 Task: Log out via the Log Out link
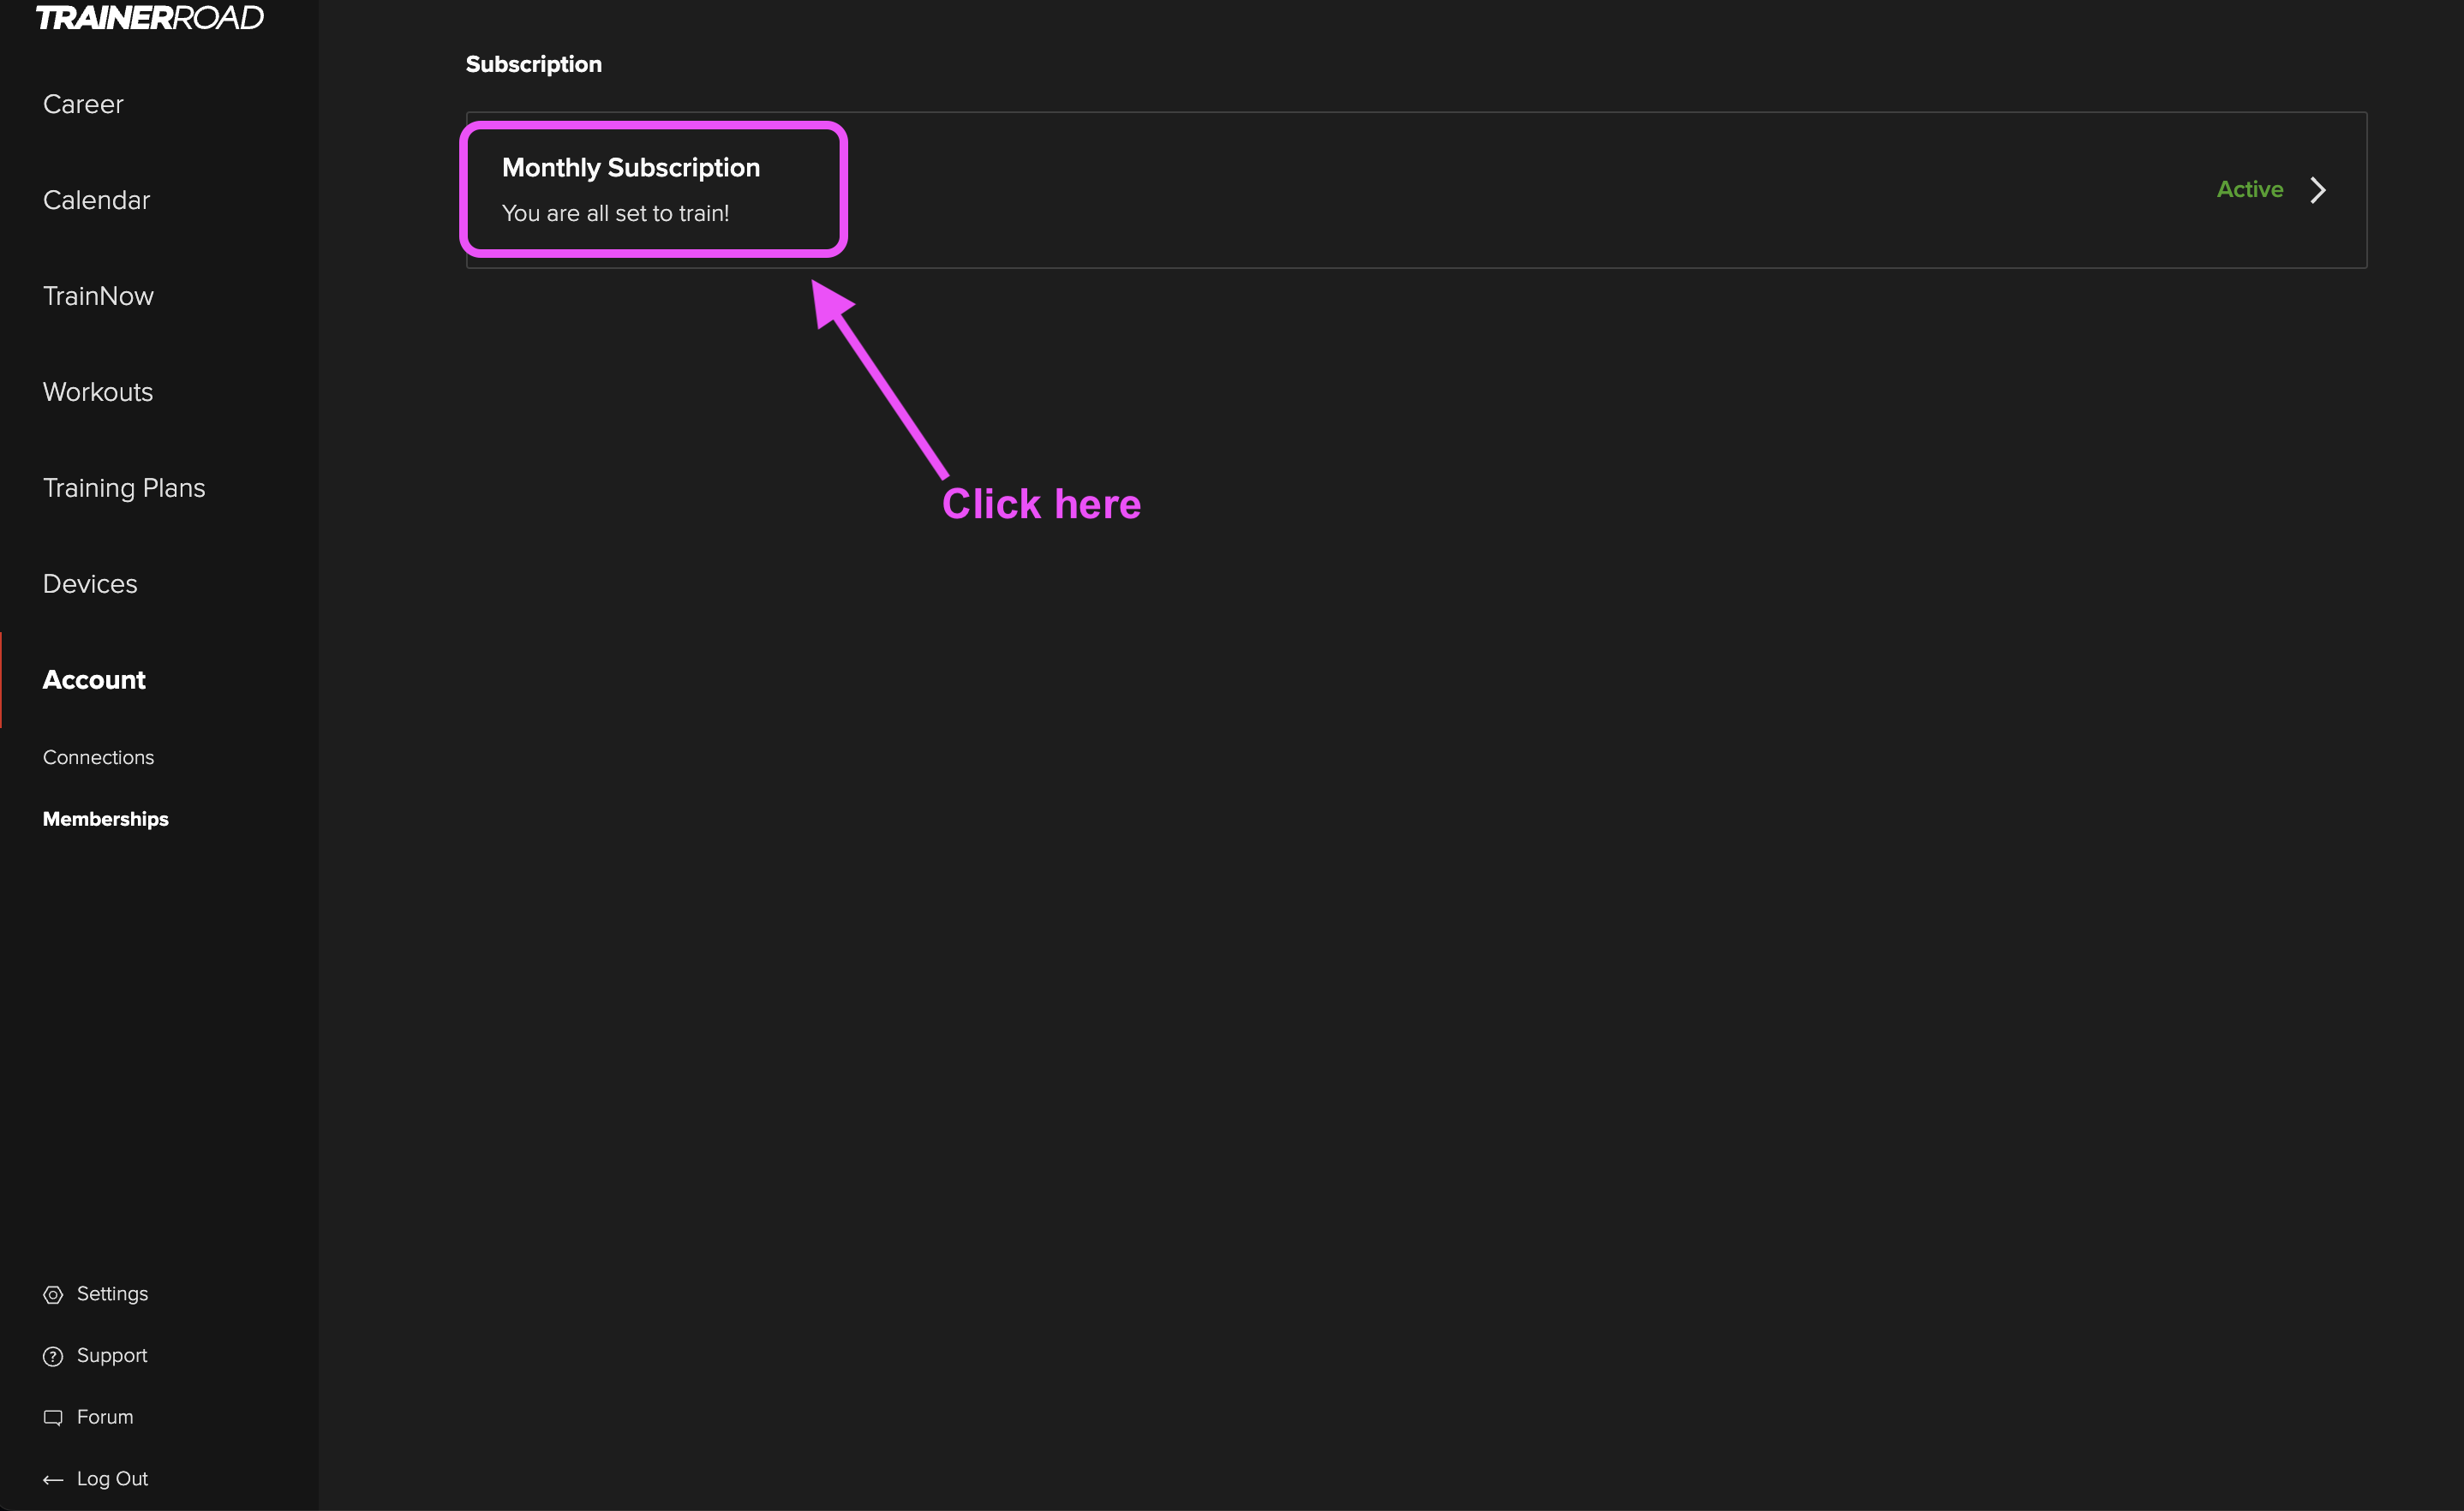(x=112, y=1479)
